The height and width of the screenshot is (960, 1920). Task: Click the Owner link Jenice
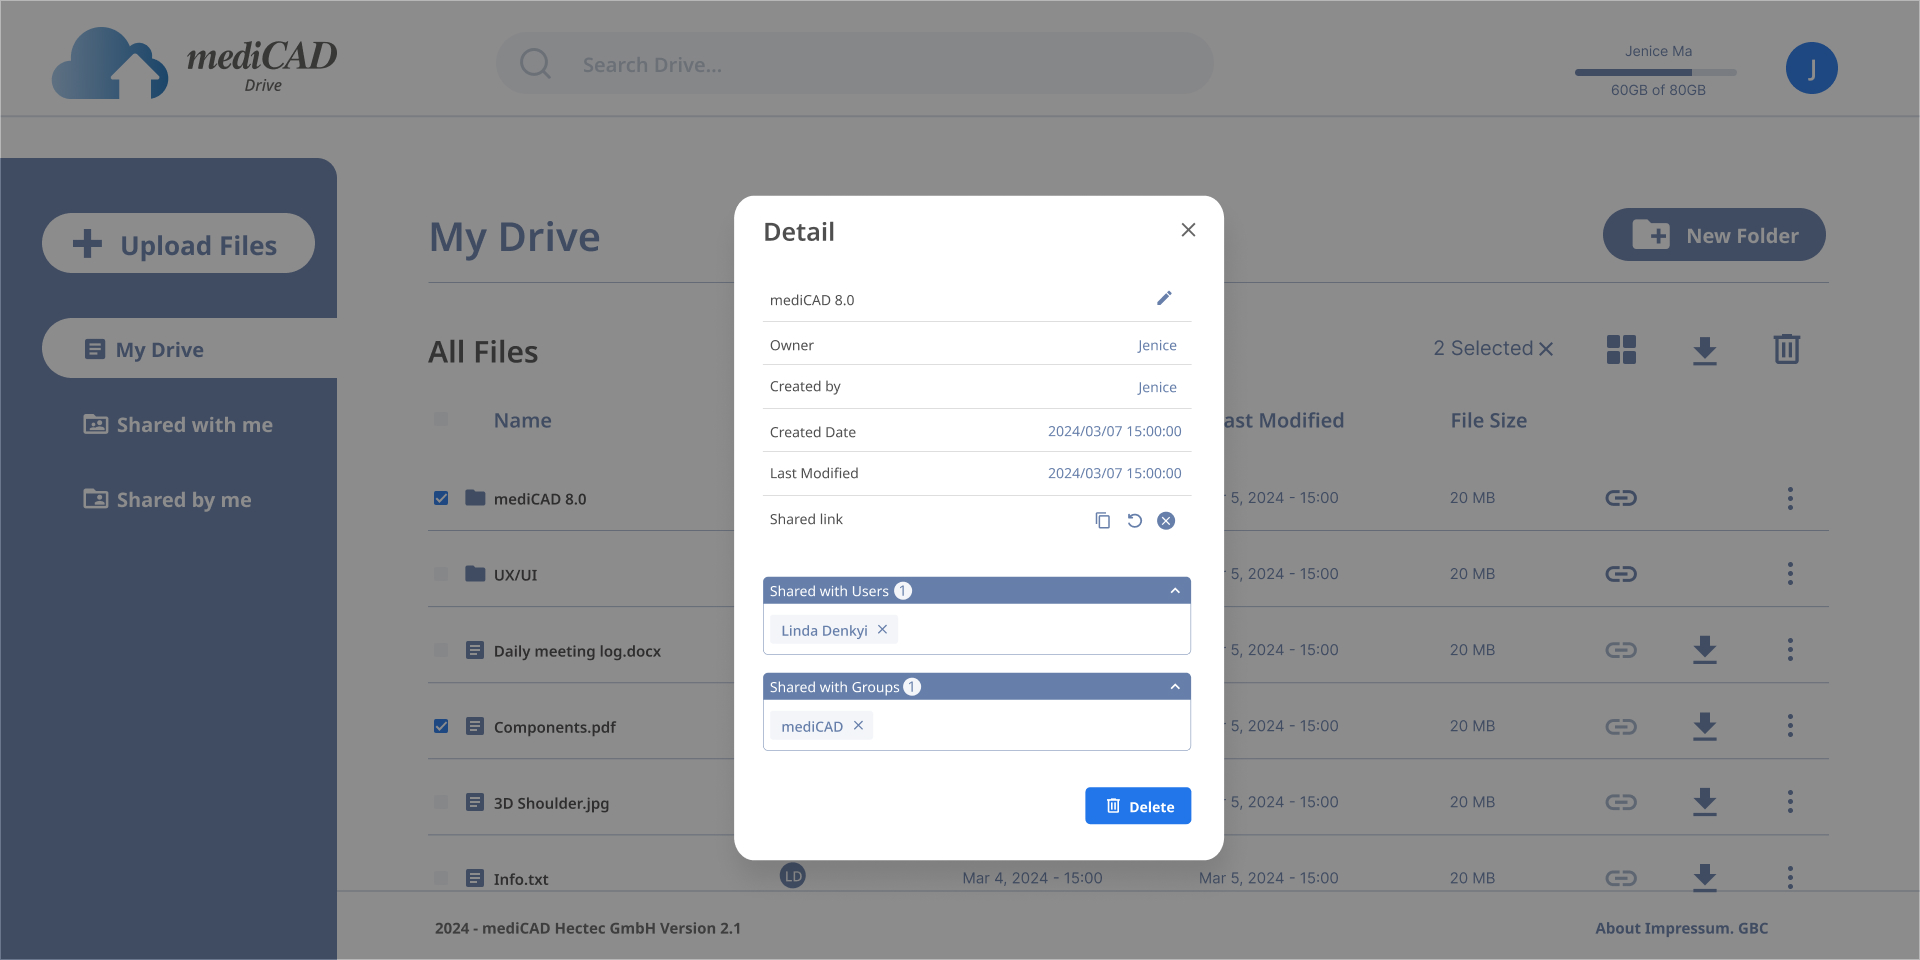tap(1157, 345)
